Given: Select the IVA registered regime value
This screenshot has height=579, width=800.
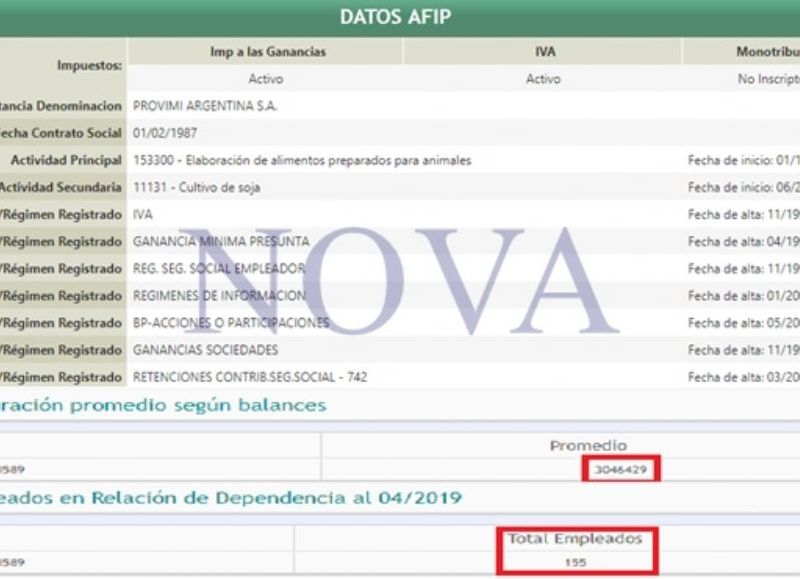Looking at the screenshot, I should click(143, 215).
